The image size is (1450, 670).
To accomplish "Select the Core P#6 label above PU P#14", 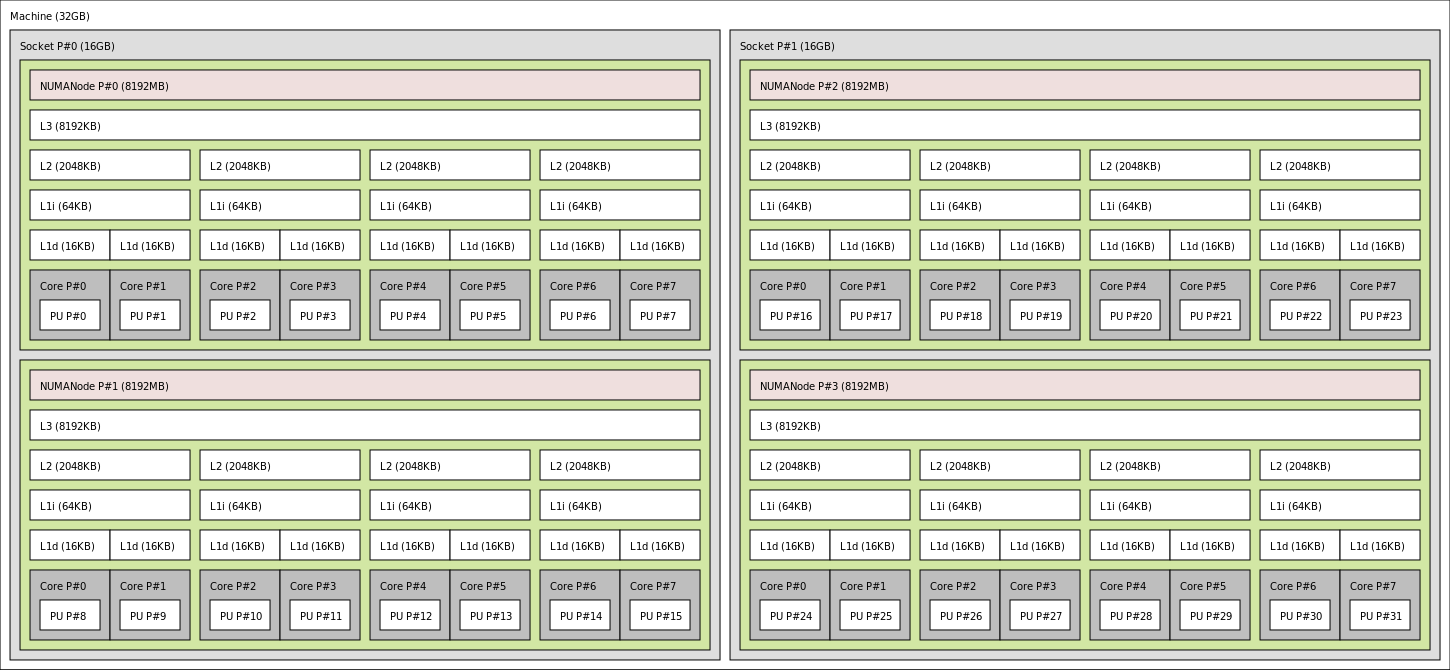I will pyautogui.click(x=573, y=586).
